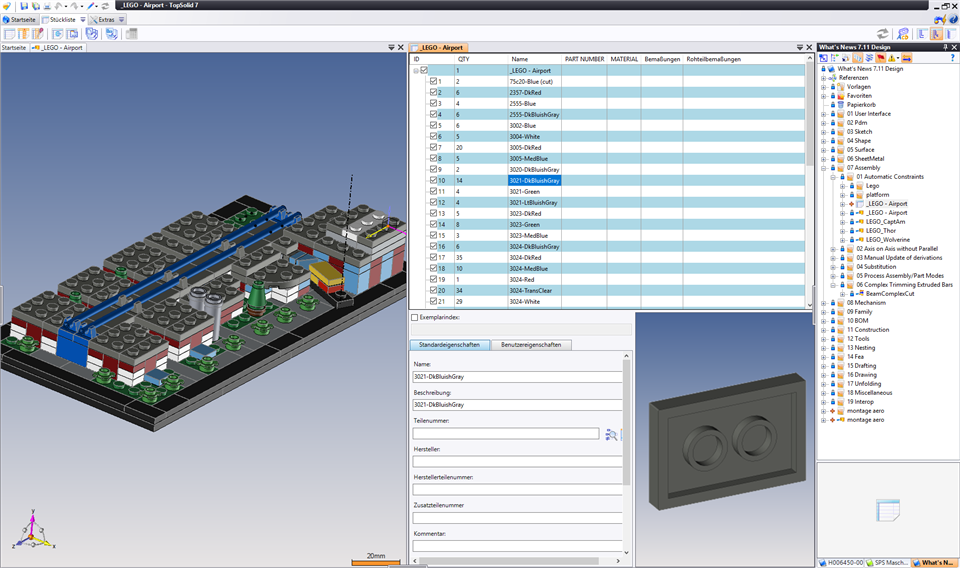Click first blue square icon in project panel toolbar

tap(823, 58)
